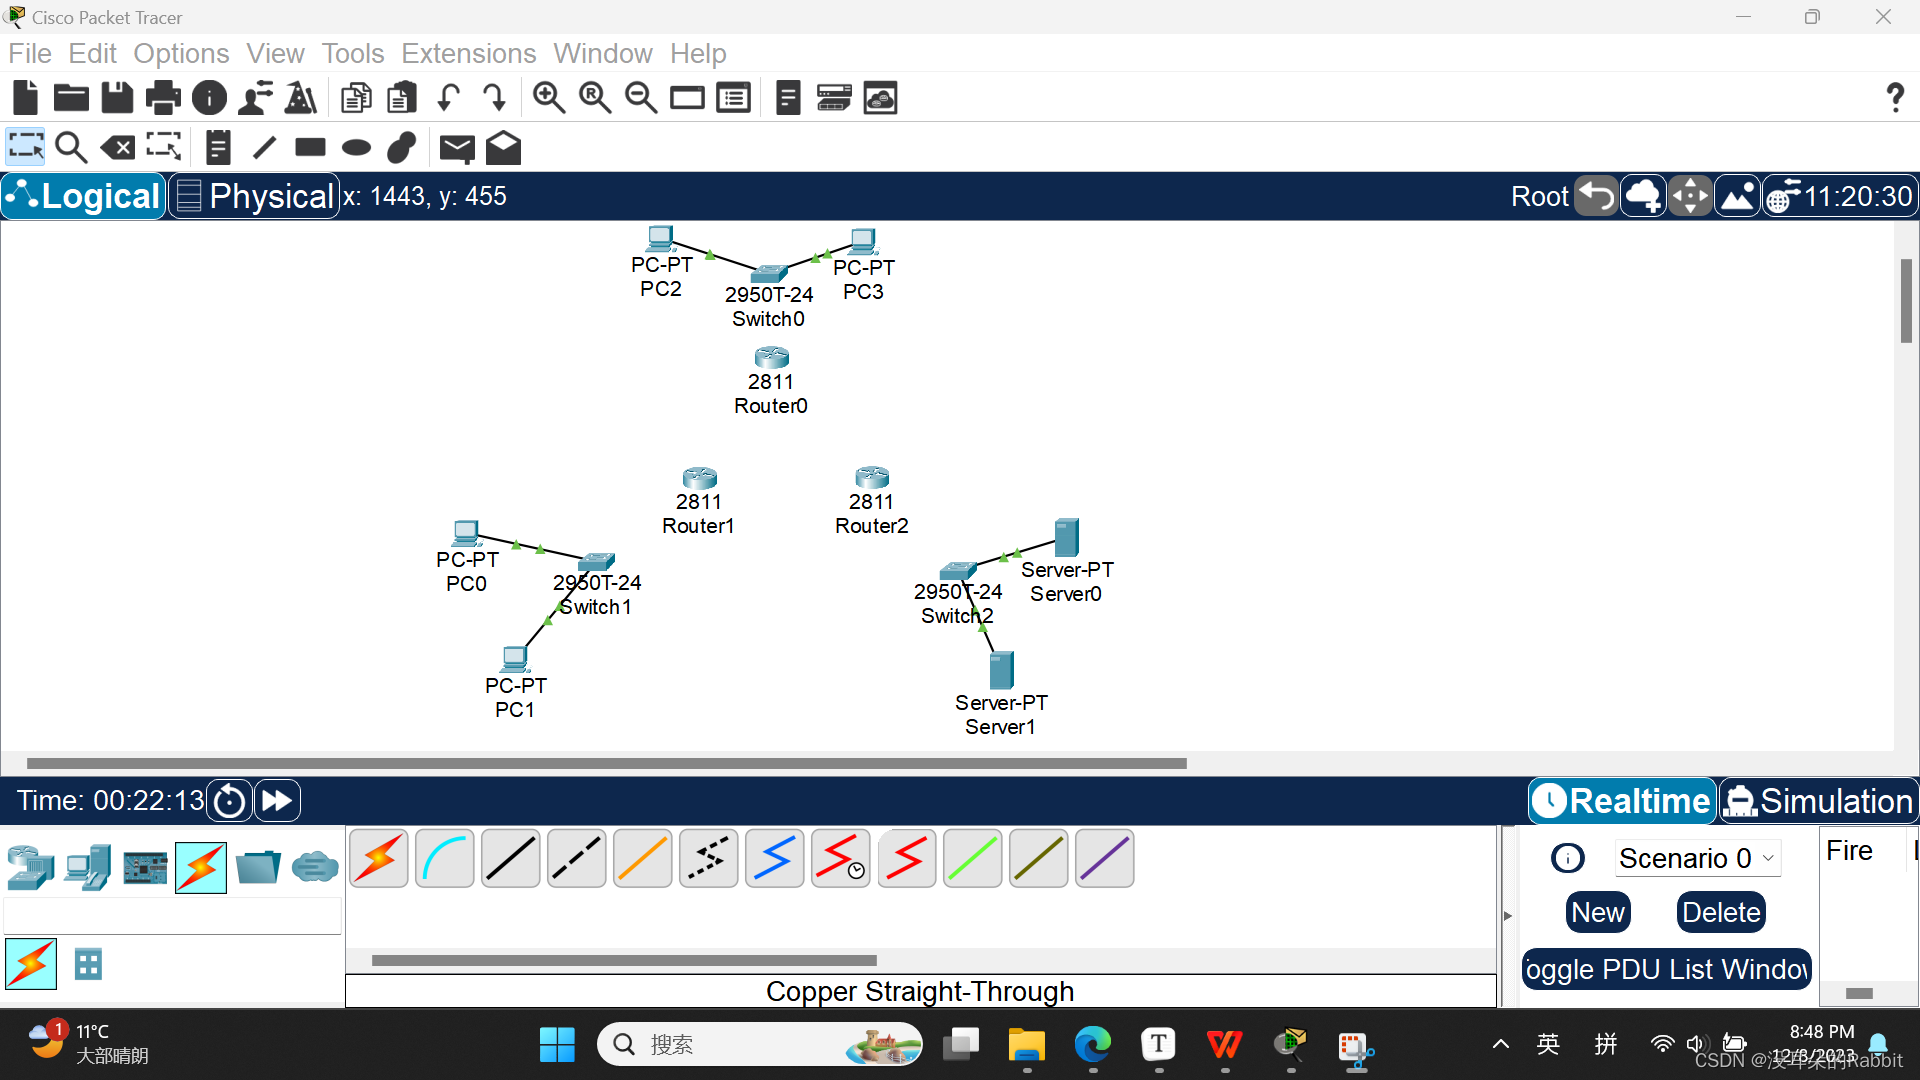This screenshot has width=1920, height=1080.
Task: Expand the Extensions menu
Action: (x=468, y=53)
